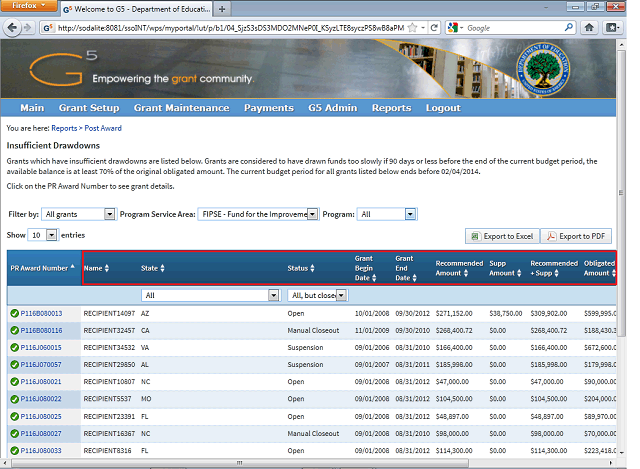
Task: Click the green check icon beside P116B080013
Action: (x=14, y=313)
